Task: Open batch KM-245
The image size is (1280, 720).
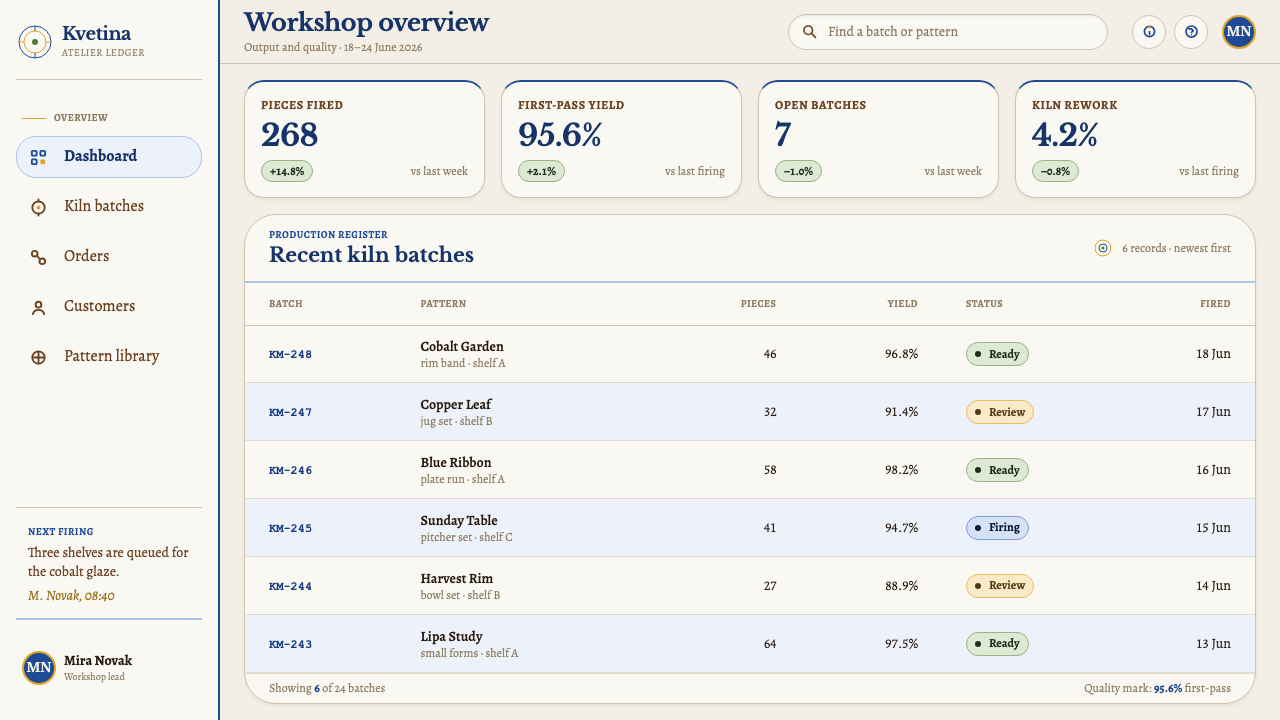Action: (290, 529)
